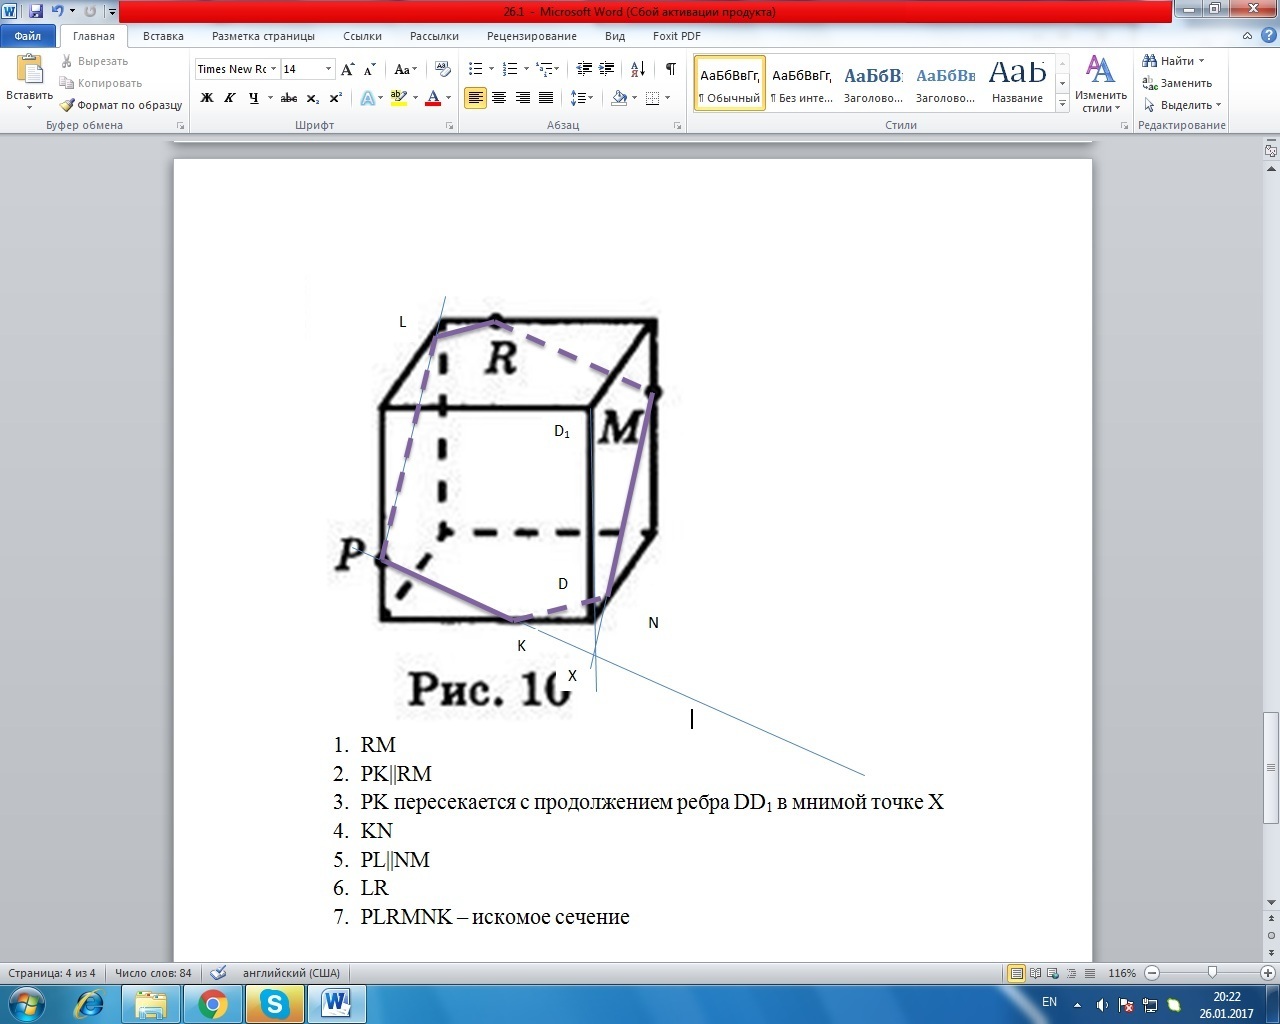
Task: Select the Заголовок 1 style in the gallery
Action: tap(873, 83)
